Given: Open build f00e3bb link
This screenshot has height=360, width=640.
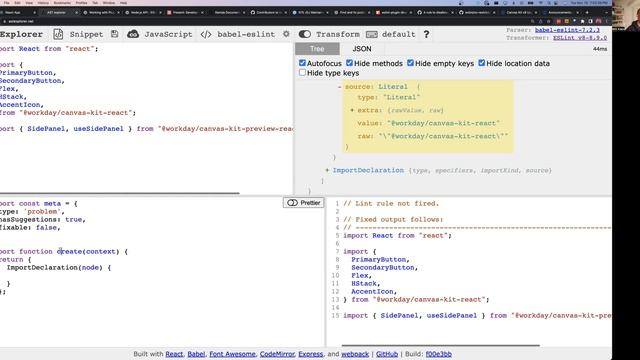Looking at the screenshot, I should point(438,354).
